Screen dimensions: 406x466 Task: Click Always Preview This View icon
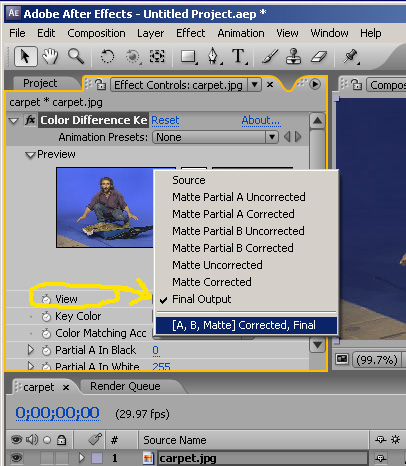342,359
